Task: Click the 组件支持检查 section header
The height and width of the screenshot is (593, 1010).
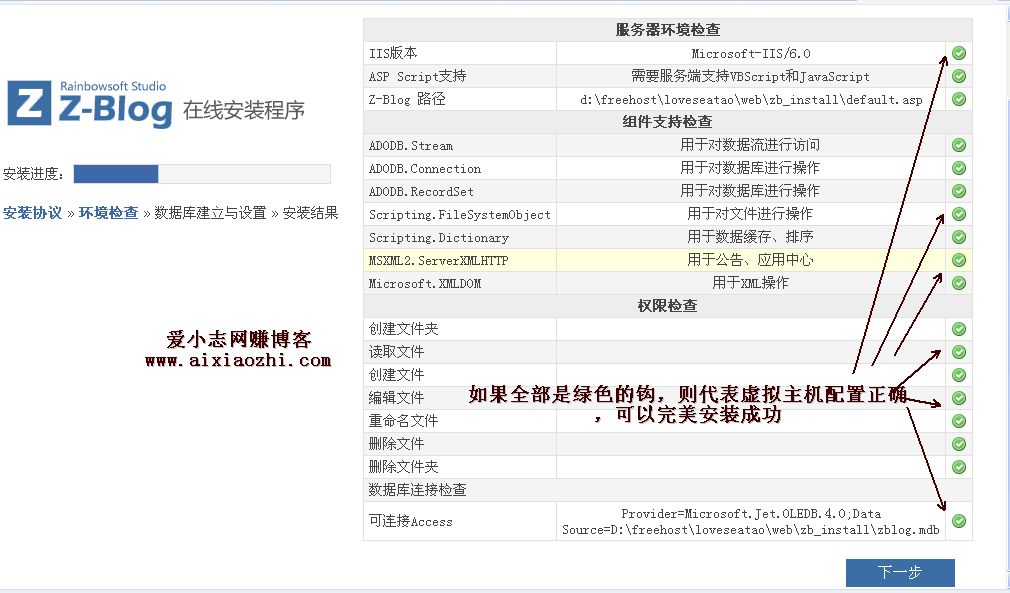Action: click(x=667, y=122)
